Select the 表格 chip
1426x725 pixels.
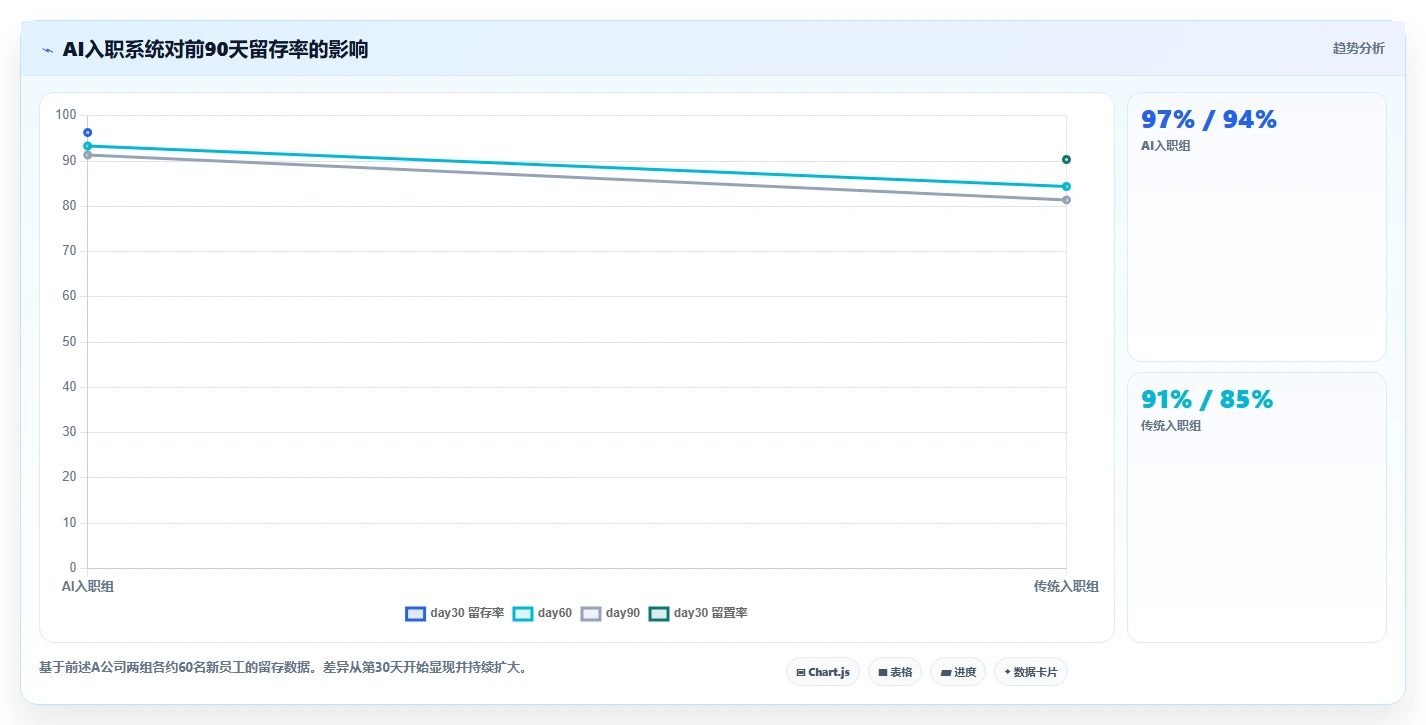click(x=895, y=672)
